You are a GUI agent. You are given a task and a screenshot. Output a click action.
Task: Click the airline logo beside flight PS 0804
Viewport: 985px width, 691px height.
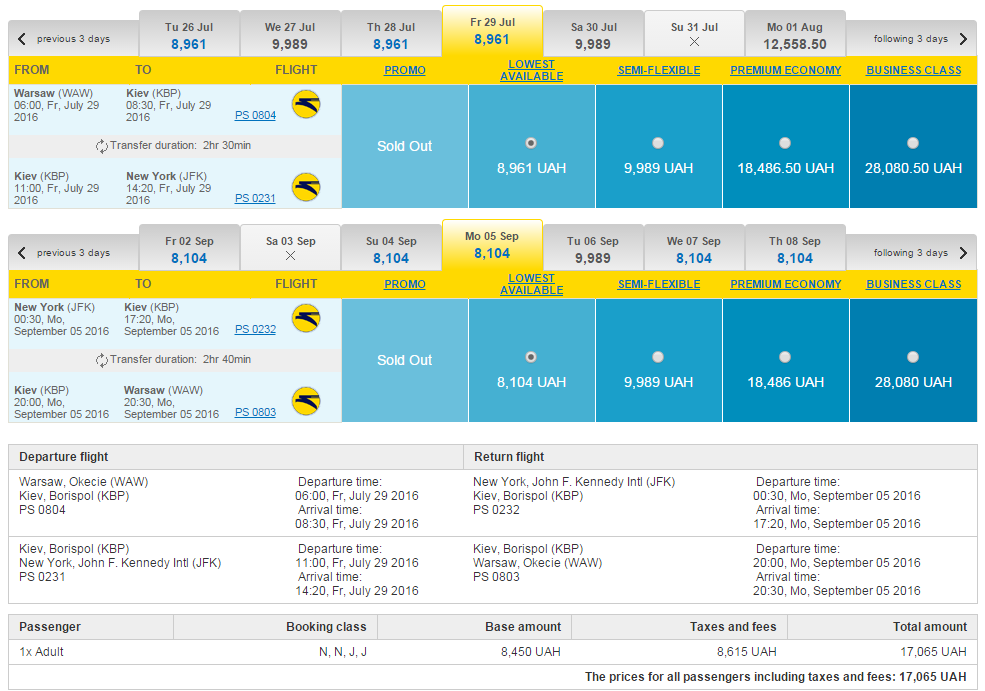coord(307,104)
